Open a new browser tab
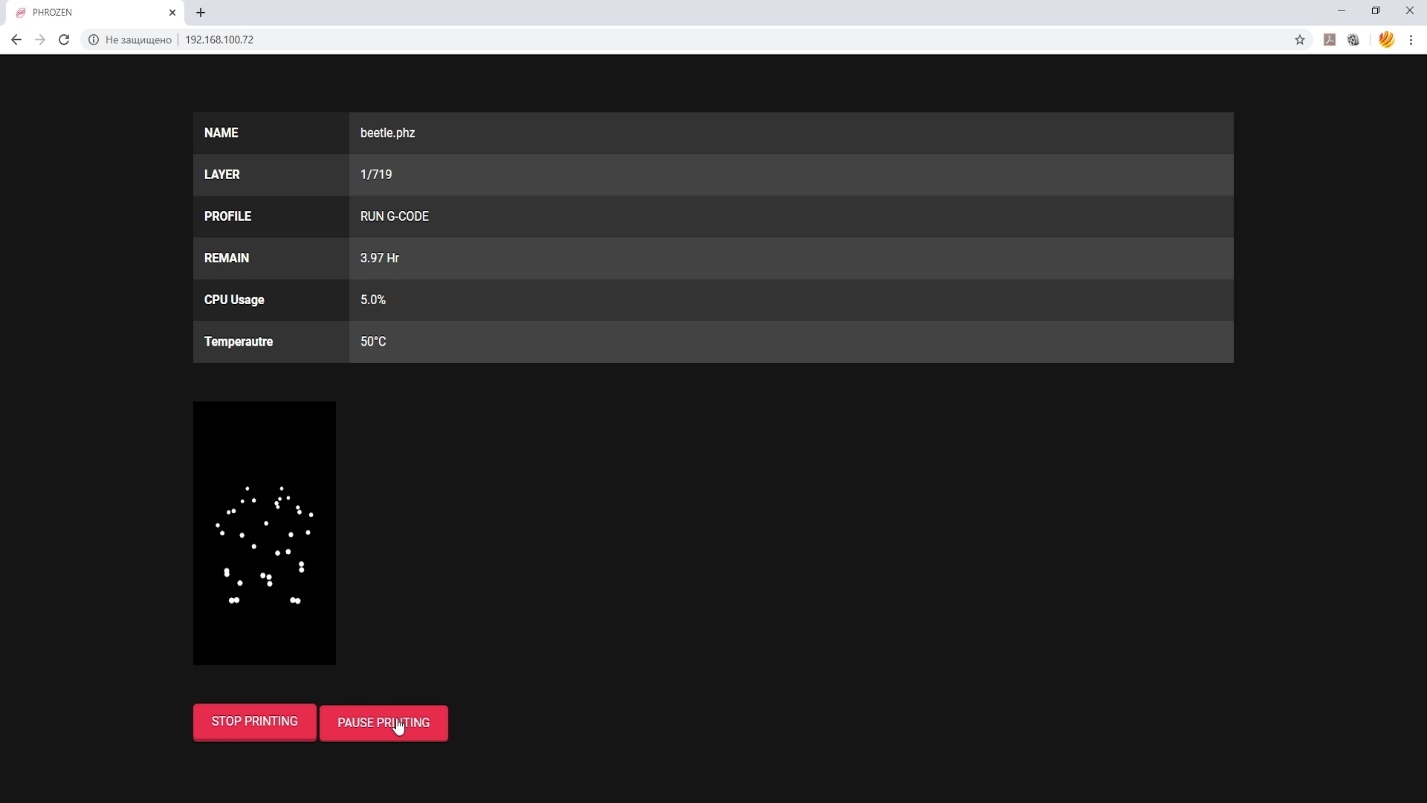1427x803 pixels. 201,13
